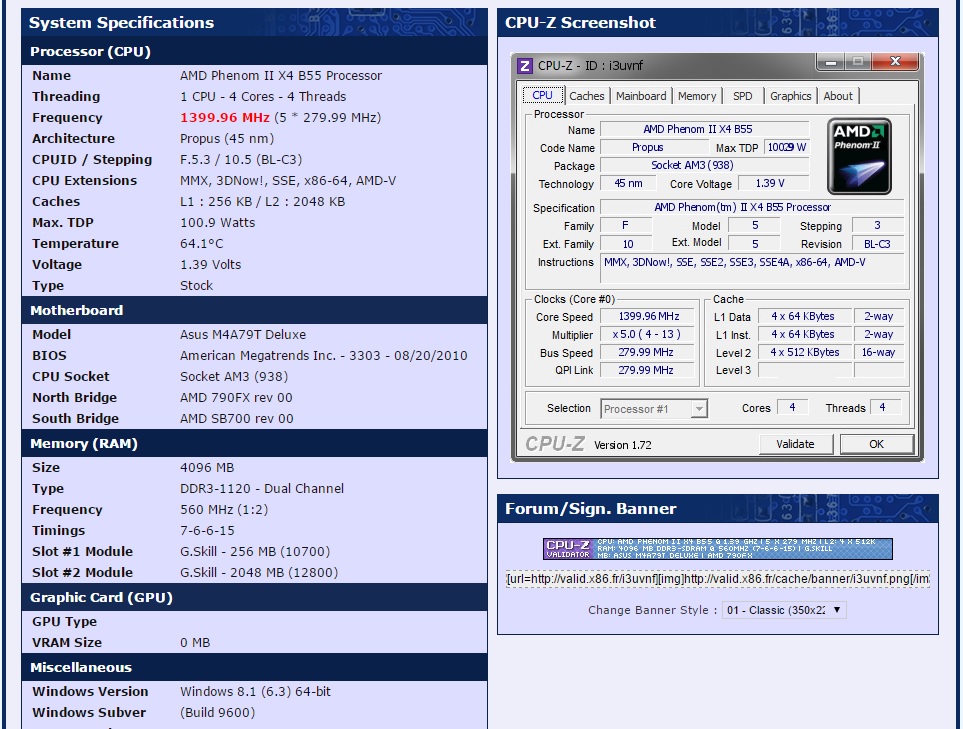Click the Level 2 4 x 512 KBytes field
This screenshot has width=963, height=729.
tap(805, 352)
